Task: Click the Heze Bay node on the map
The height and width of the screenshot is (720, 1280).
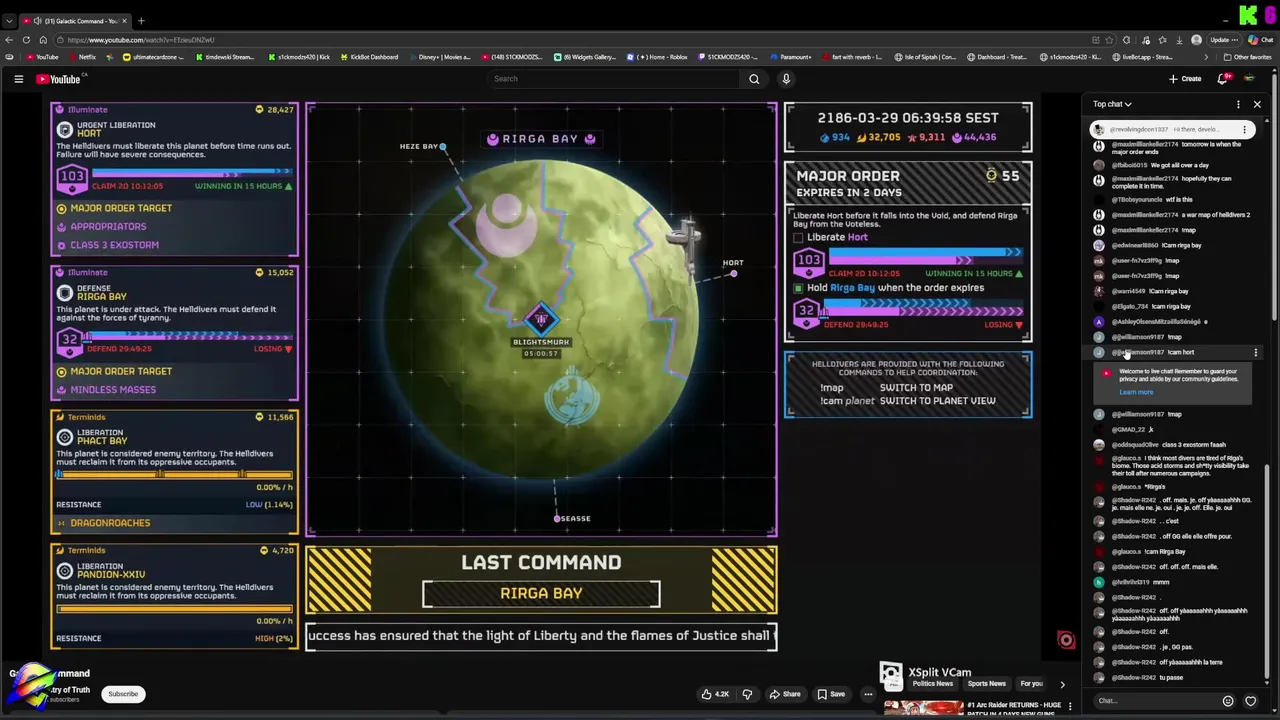Action: pyautogui.click(x=443, y=147)
